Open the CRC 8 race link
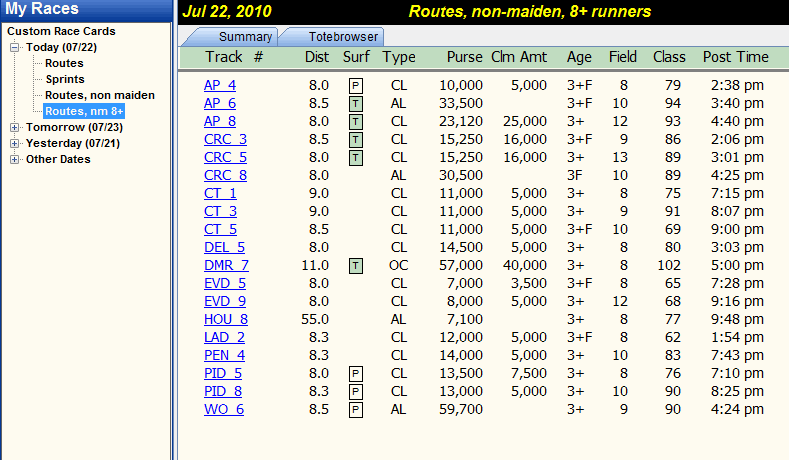This screenshot has width=789, height=460. pos(225,176)
